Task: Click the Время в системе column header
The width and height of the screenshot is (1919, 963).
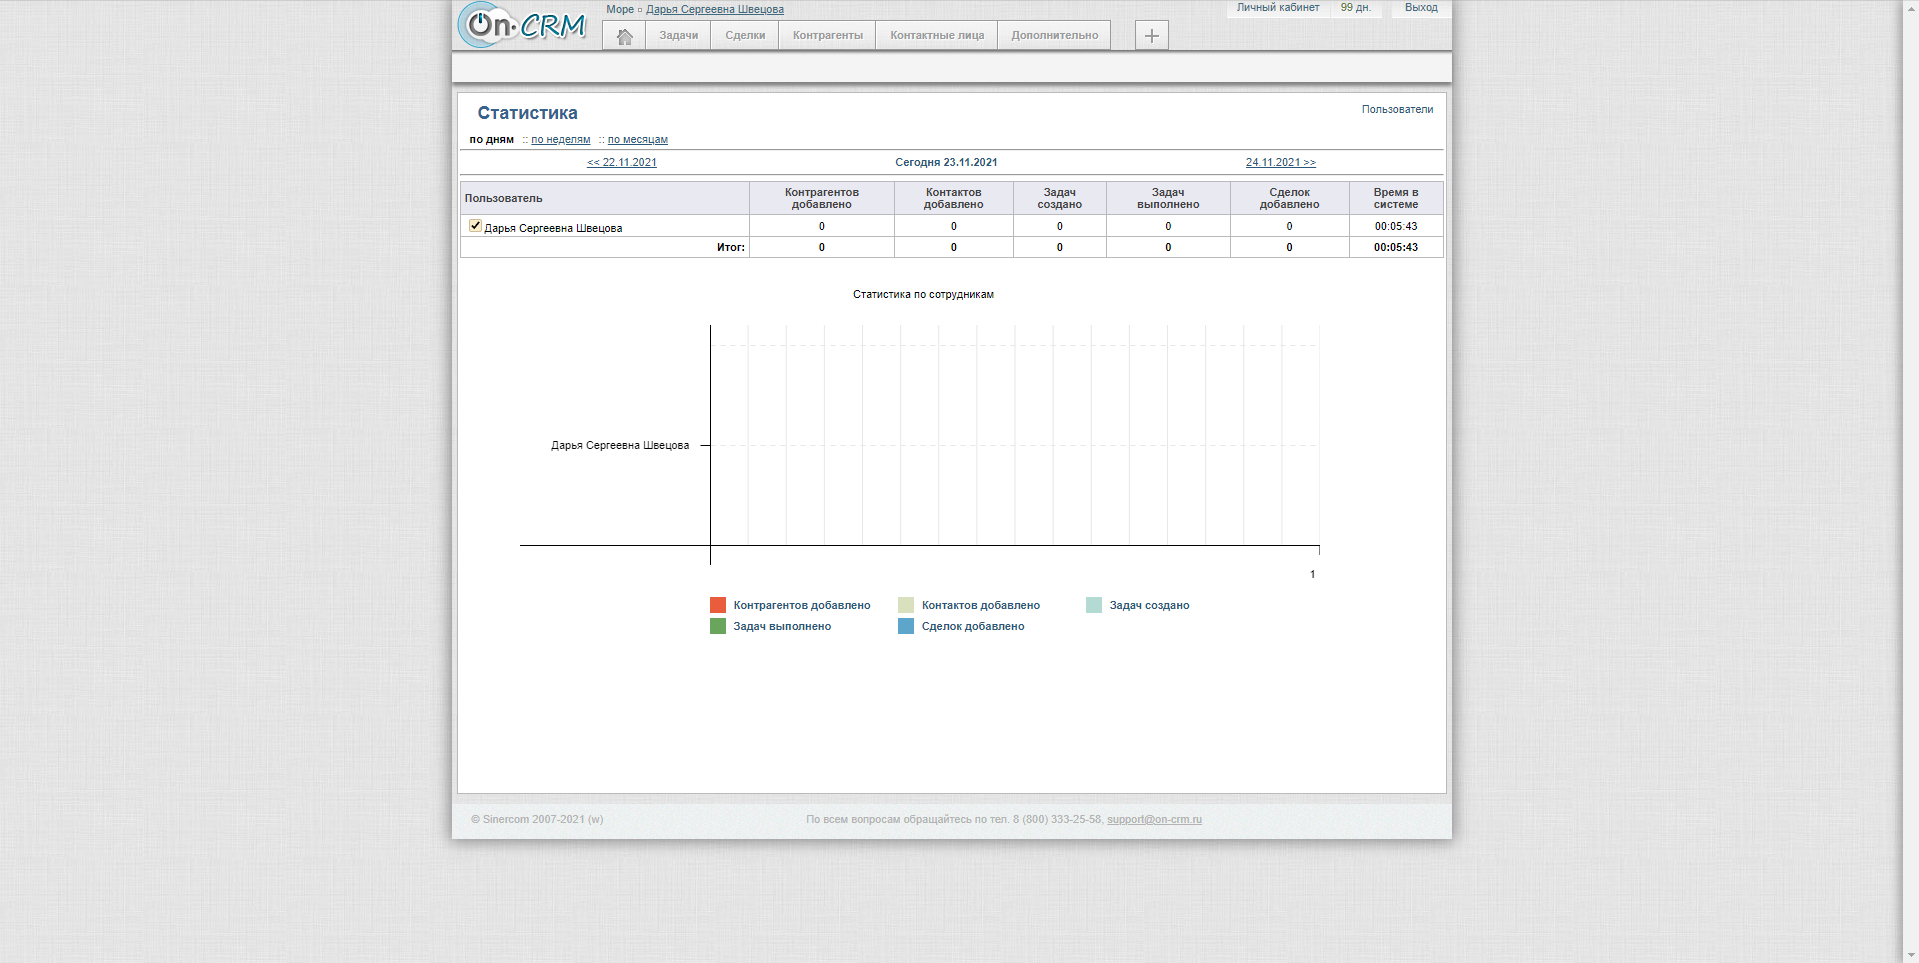Action: pos(1396,198)
